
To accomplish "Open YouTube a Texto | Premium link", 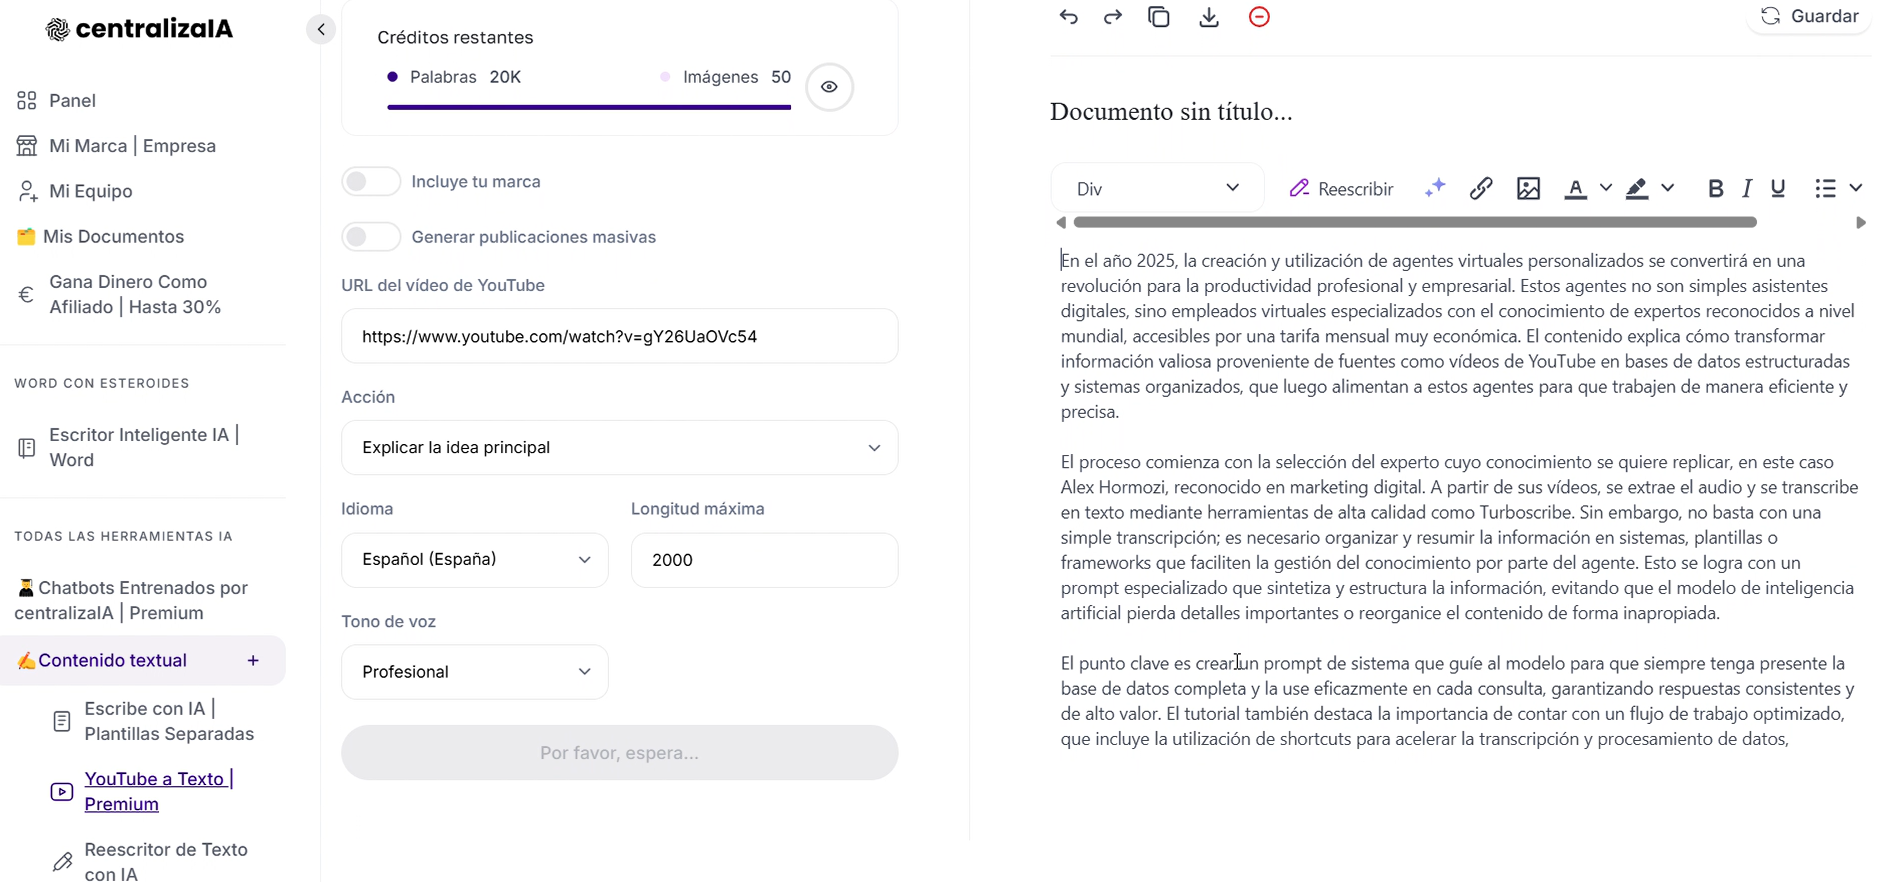I will pos(159,791).
